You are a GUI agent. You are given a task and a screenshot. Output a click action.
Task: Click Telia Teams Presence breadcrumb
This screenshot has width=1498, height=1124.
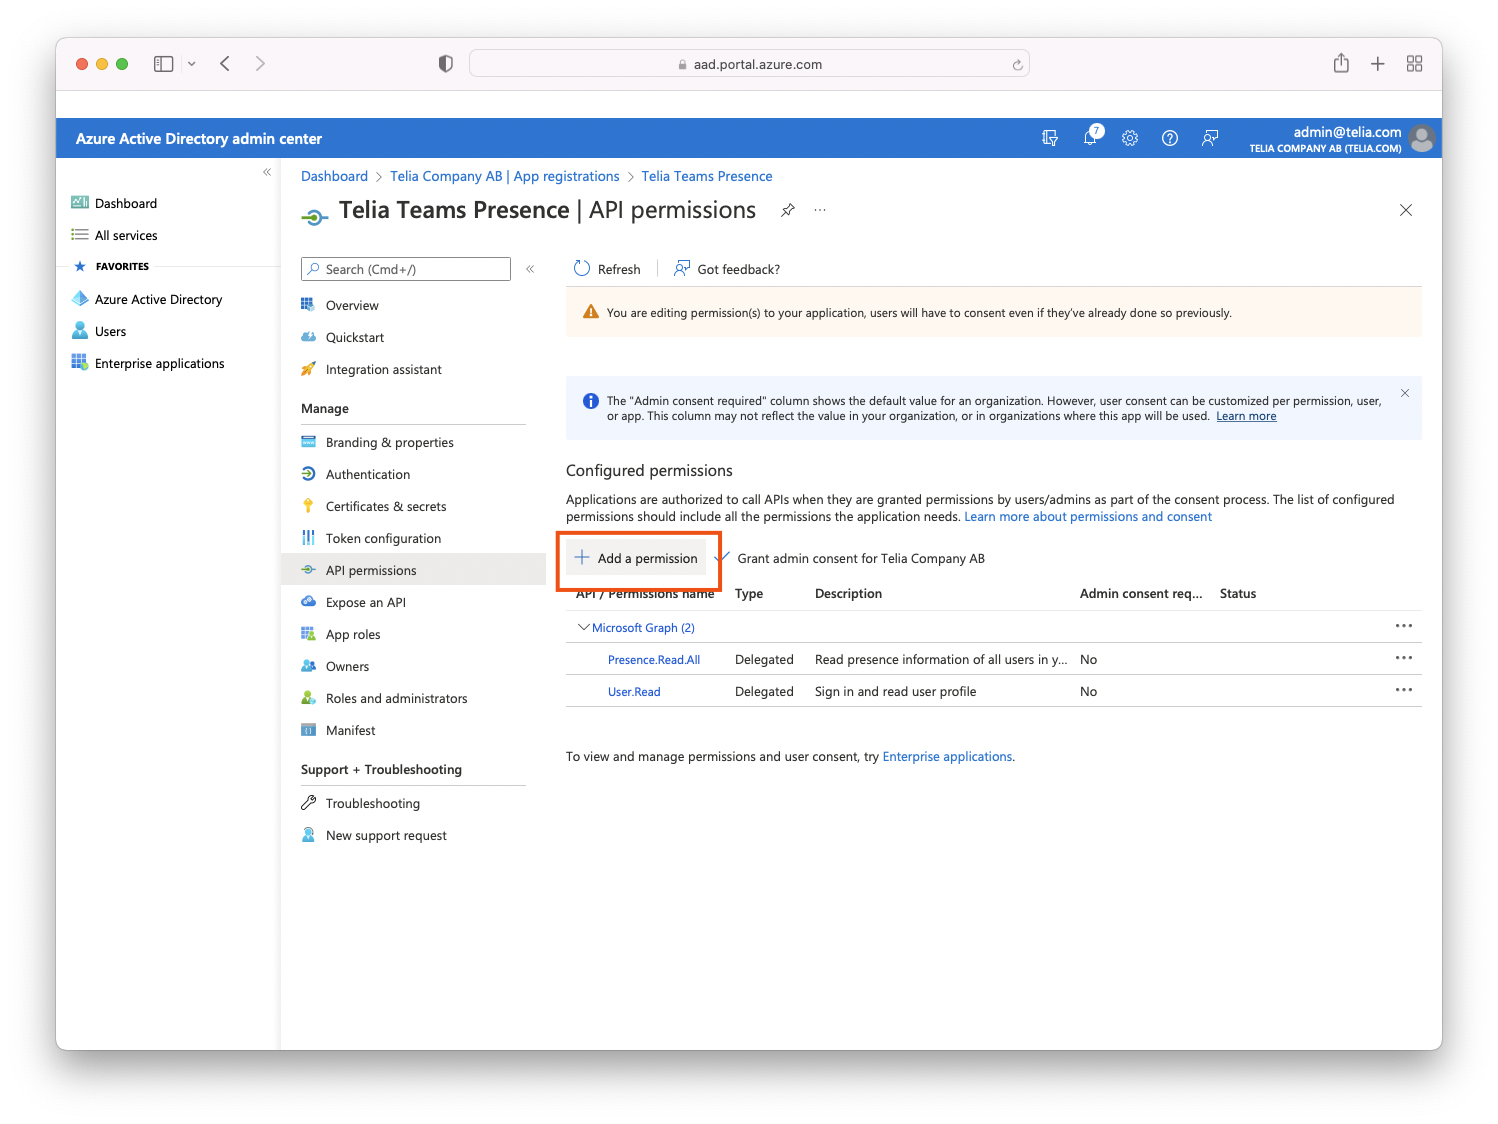(707, 176)
